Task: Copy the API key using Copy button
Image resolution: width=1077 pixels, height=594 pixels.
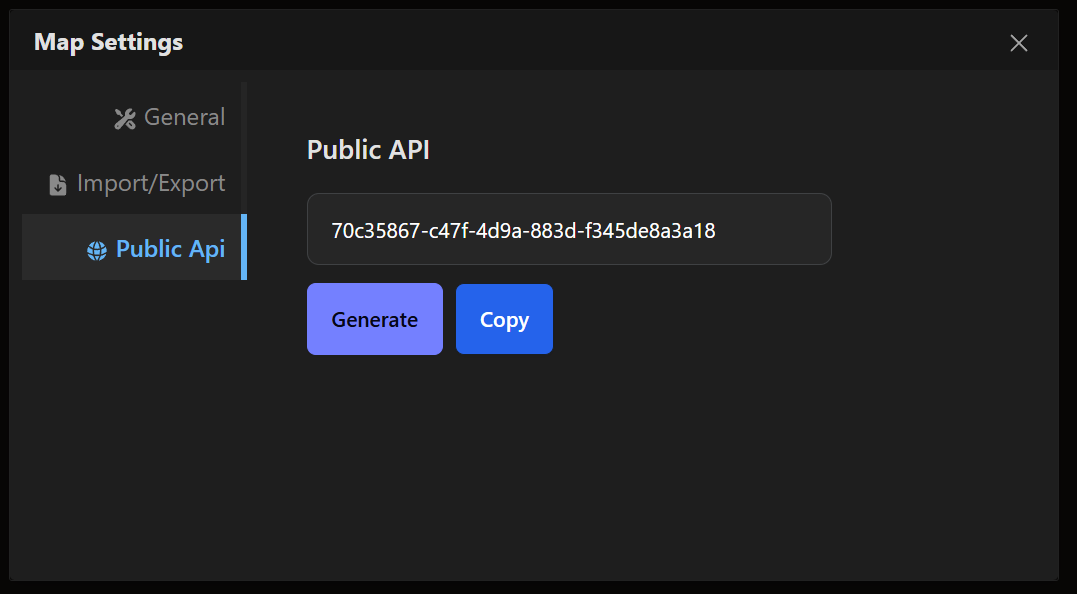Action: [504, 318]
